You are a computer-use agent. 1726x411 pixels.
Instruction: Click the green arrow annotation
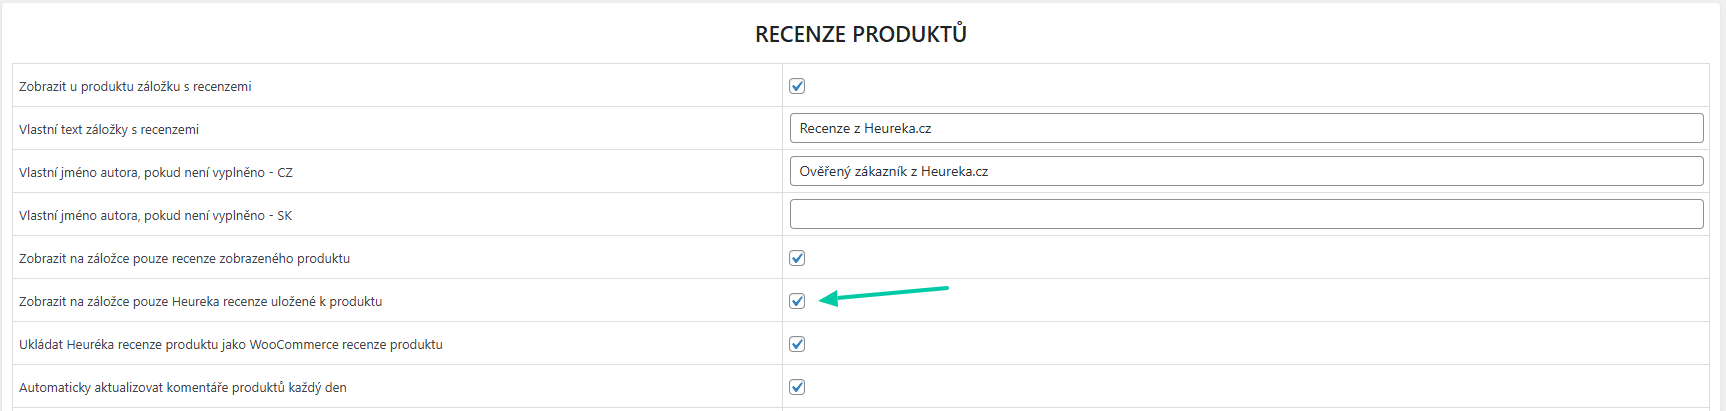[883, 294]
